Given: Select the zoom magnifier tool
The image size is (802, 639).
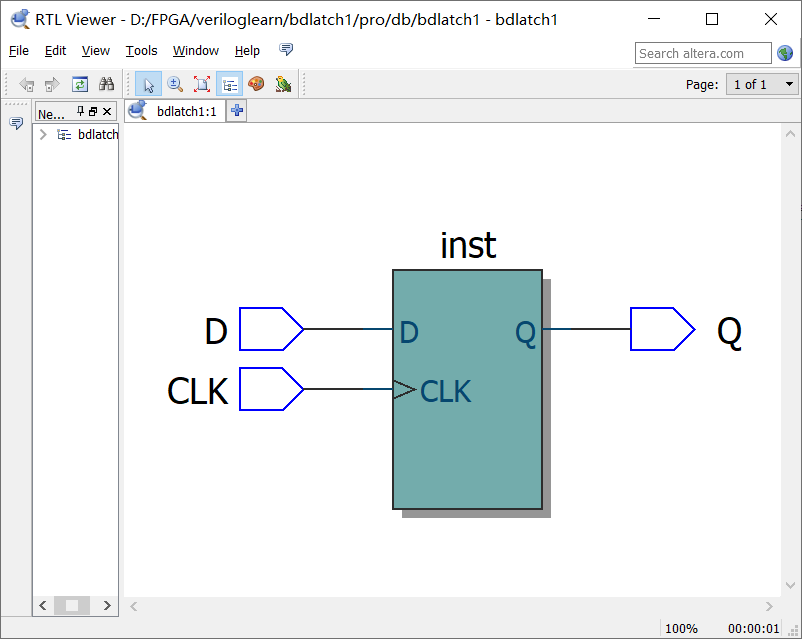Looking at the screenshot, I should (x=175, y=84).
